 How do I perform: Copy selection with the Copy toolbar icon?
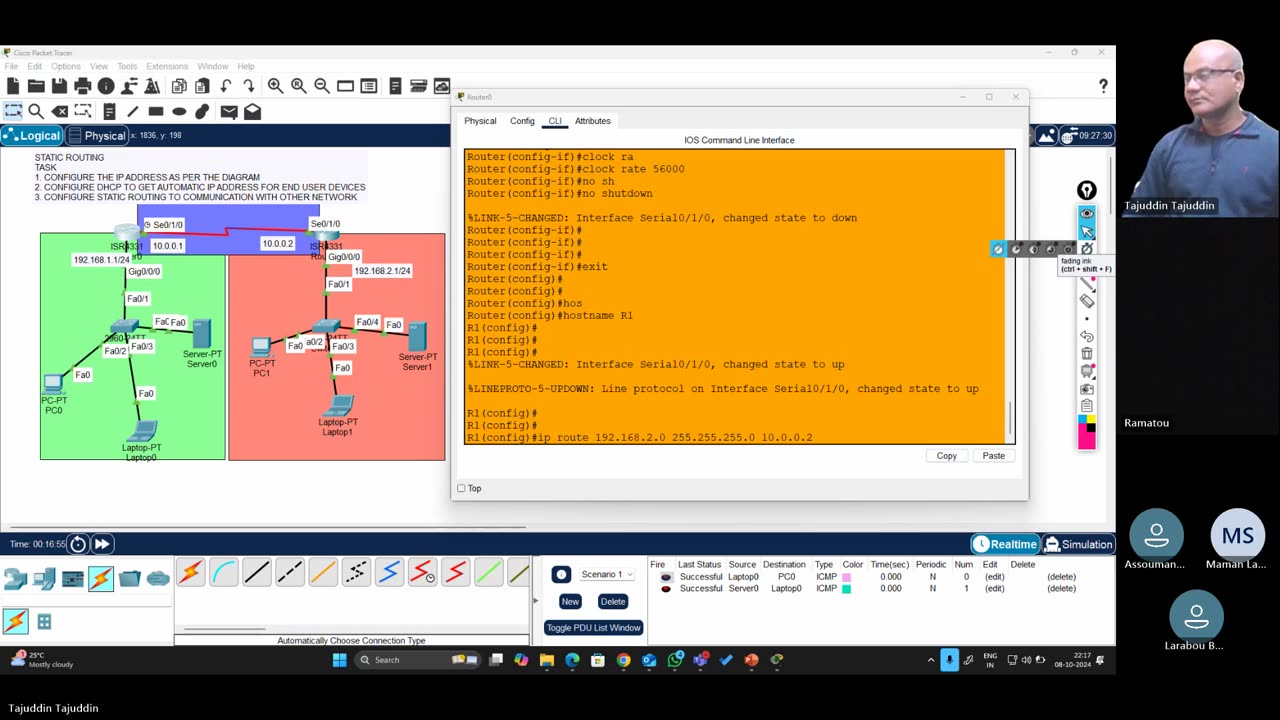click(179, 86)
